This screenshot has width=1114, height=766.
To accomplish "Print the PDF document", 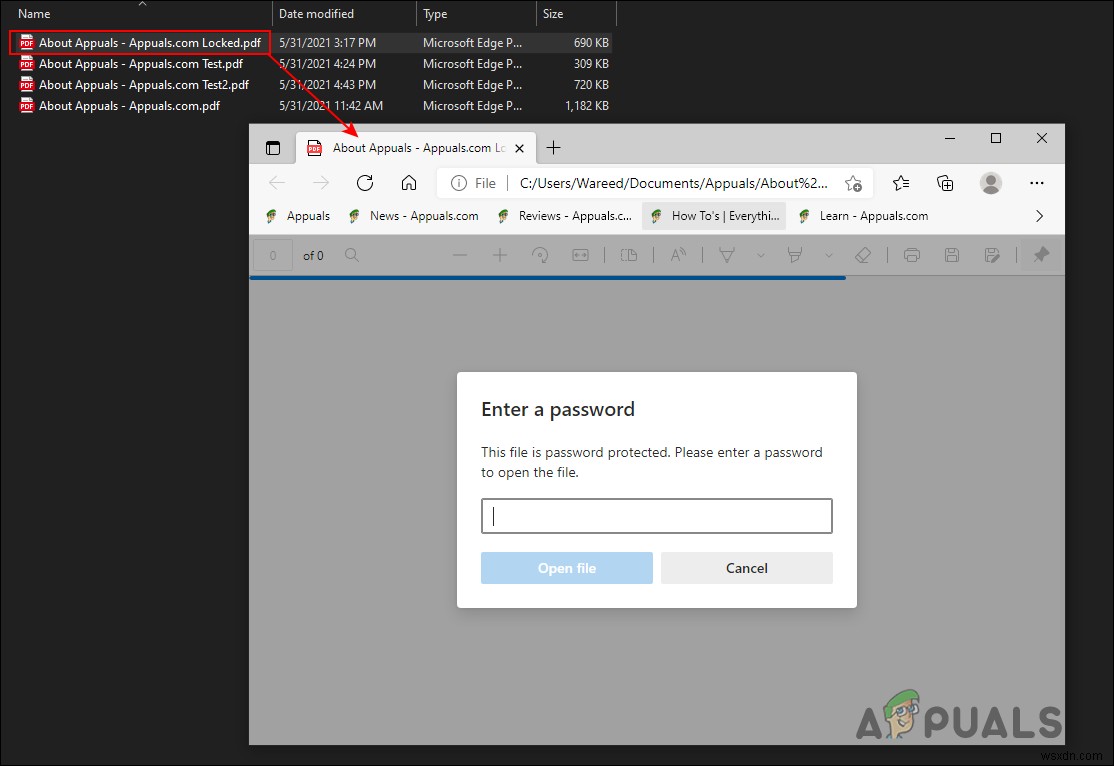I will [x=912, y=255].
